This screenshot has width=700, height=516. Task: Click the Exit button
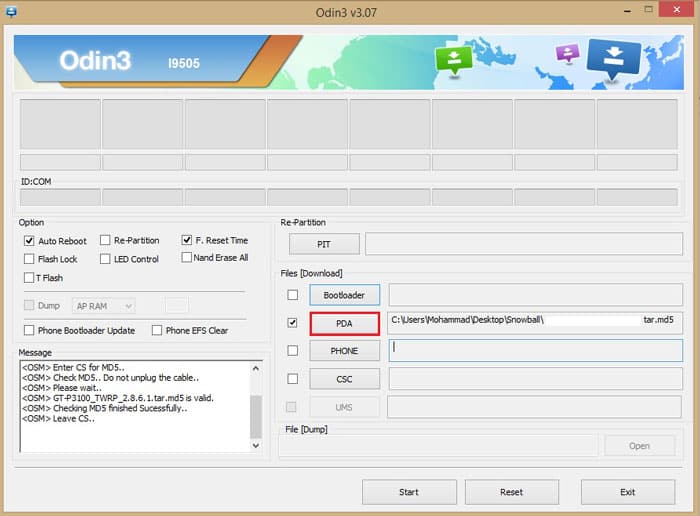tap(628, 492)
